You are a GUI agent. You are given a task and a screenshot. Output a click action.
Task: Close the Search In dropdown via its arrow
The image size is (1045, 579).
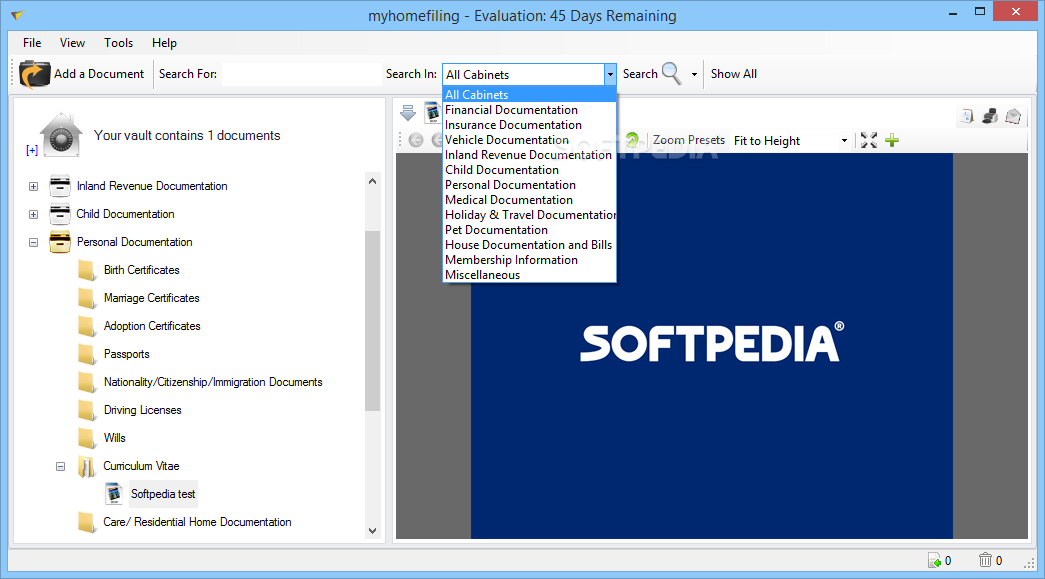[610, 75]
